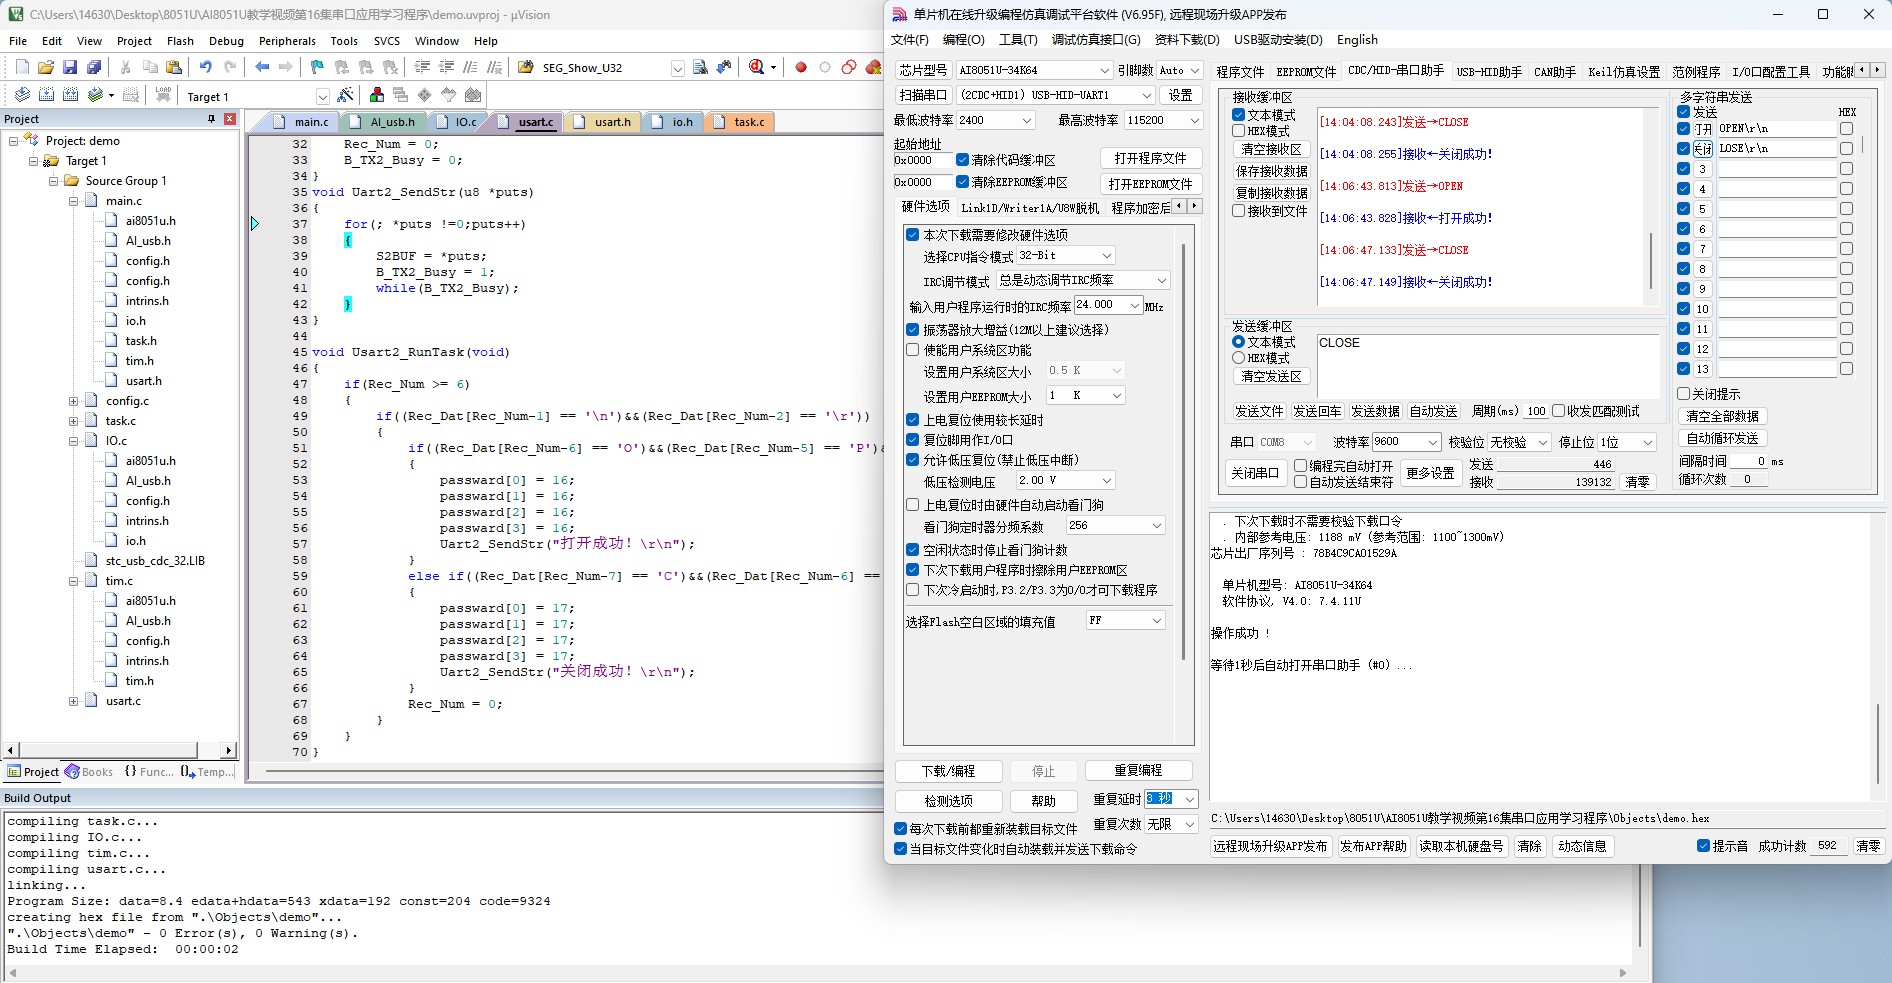Open the Peripherals menu
Viewport: 1892px width, 983px height.
pyautogui.click(x=287, y=41)
